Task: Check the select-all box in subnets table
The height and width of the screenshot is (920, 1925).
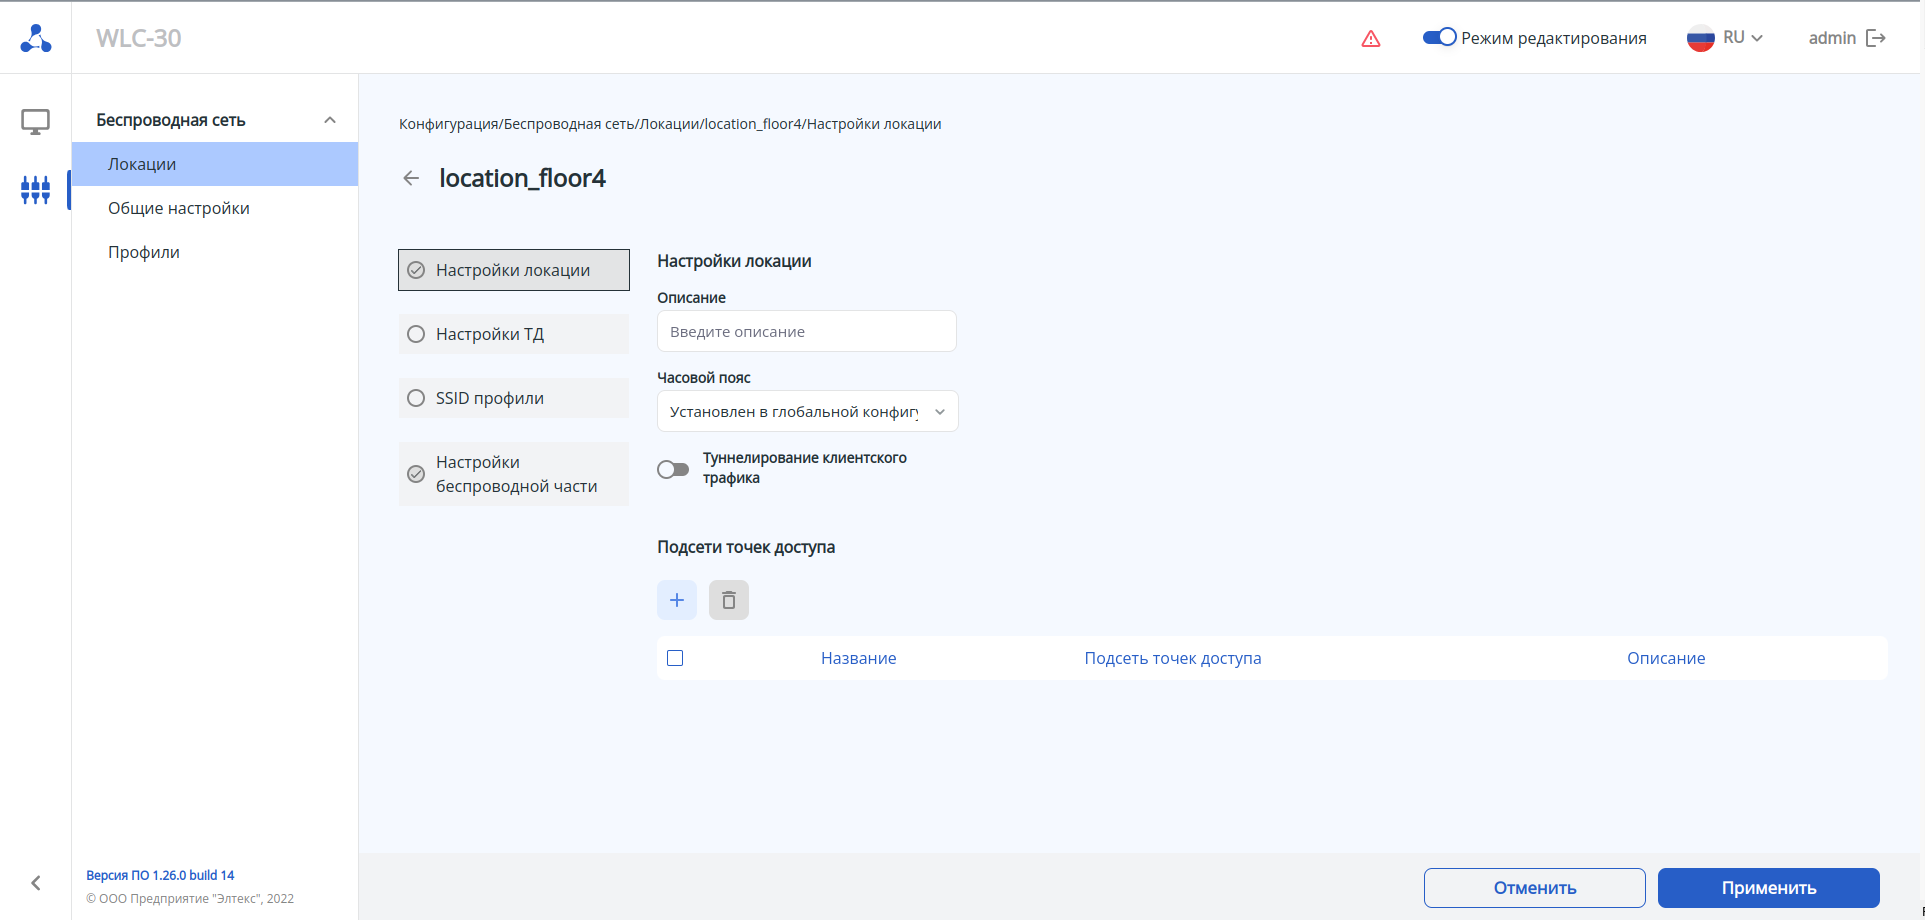Action: pos(675,658)
